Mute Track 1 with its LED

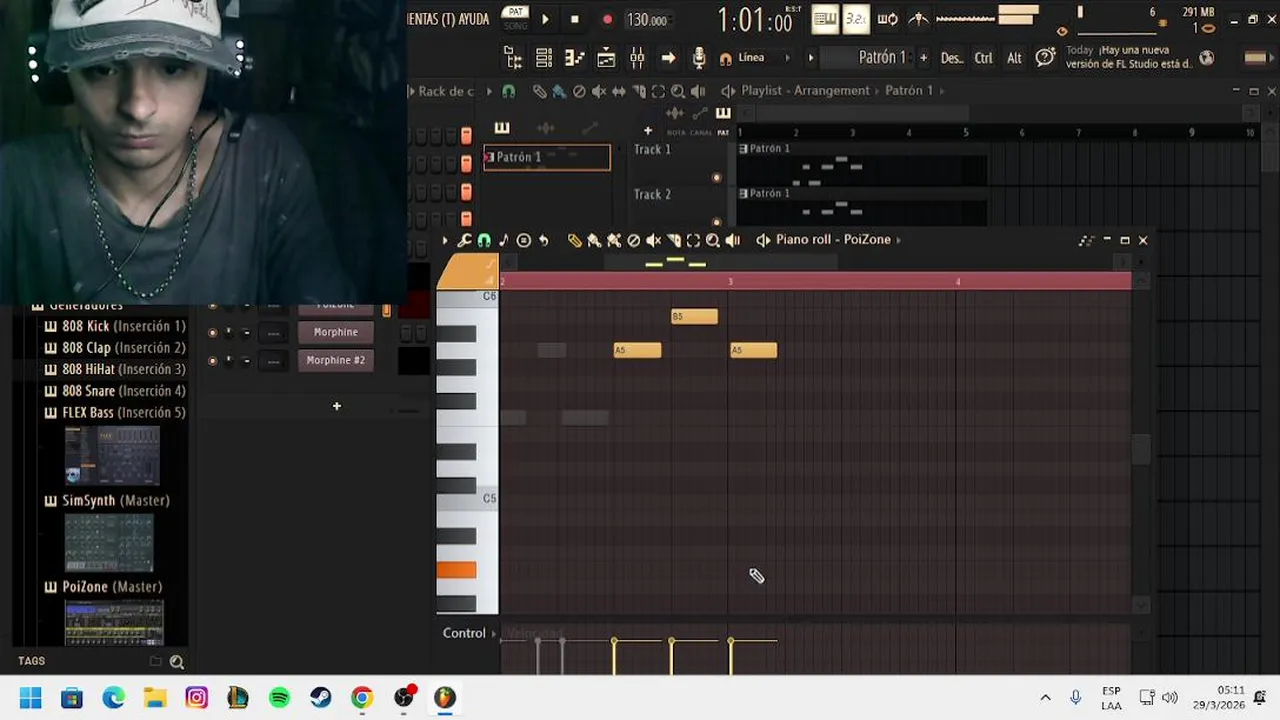click(716, 178)
